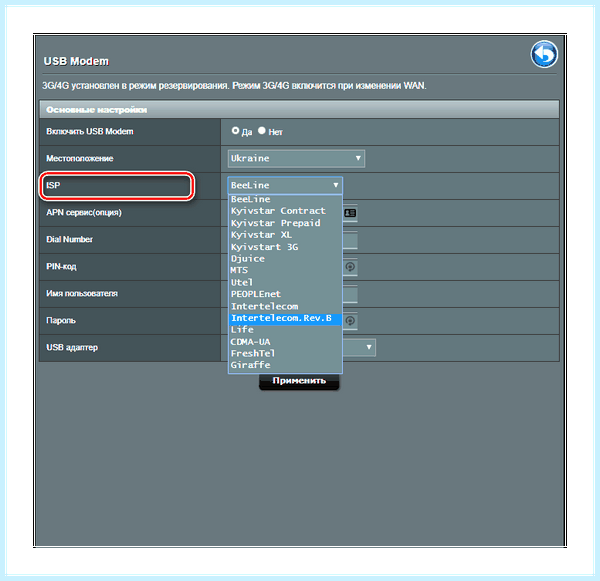Click the Dial Number input field
Viewport: 600px width, 581px height.
click(x=350, y=240)
